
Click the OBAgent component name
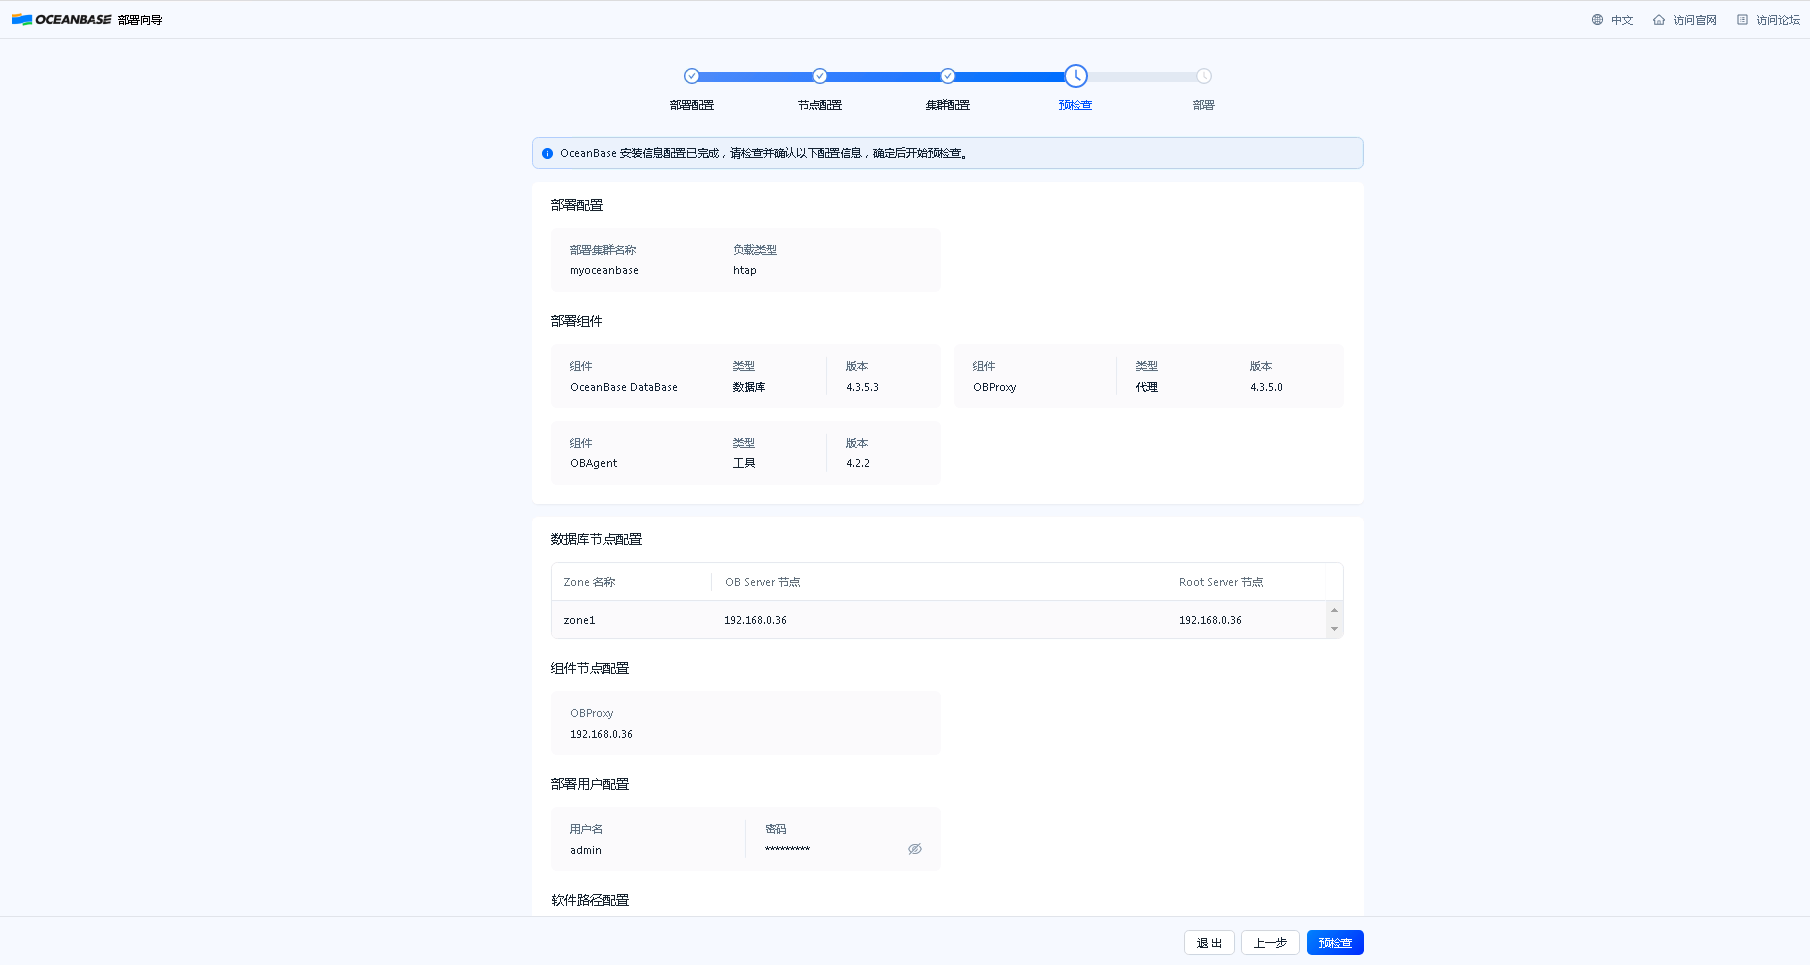(x=594, y=464)
